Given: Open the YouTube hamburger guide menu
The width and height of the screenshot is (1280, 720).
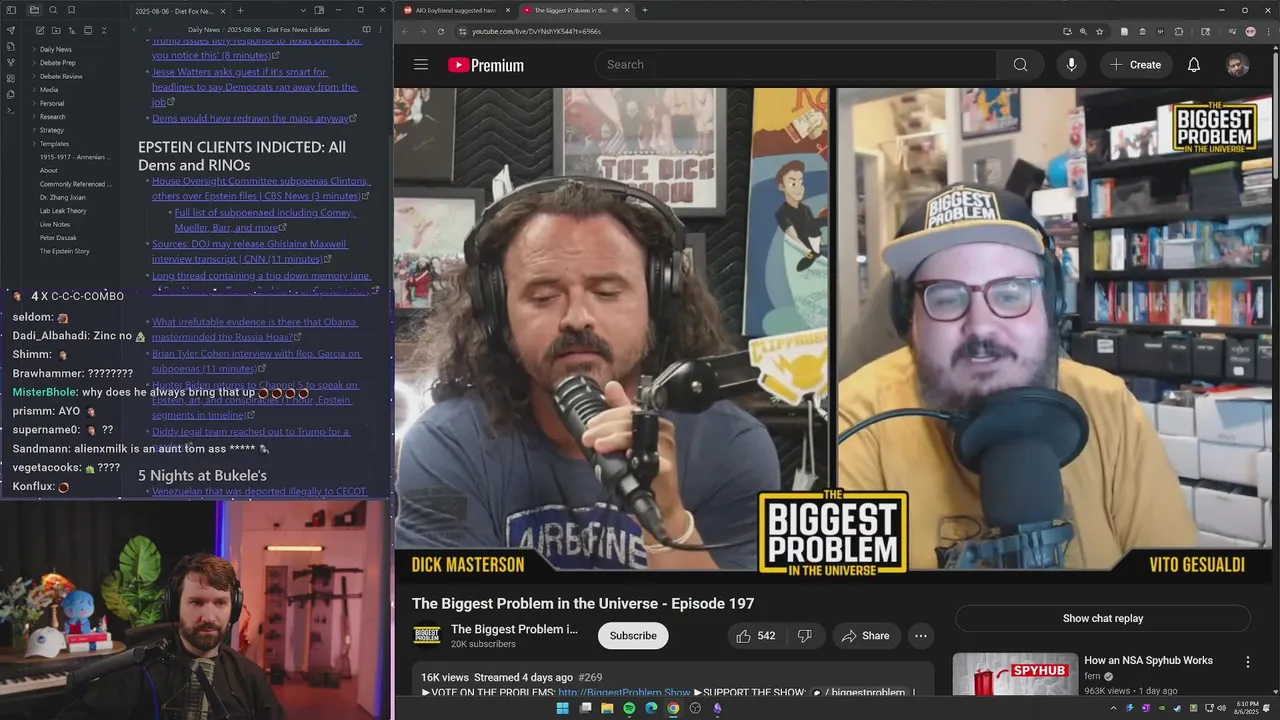Looking at the screenshot, I should (x=421, y=65).
